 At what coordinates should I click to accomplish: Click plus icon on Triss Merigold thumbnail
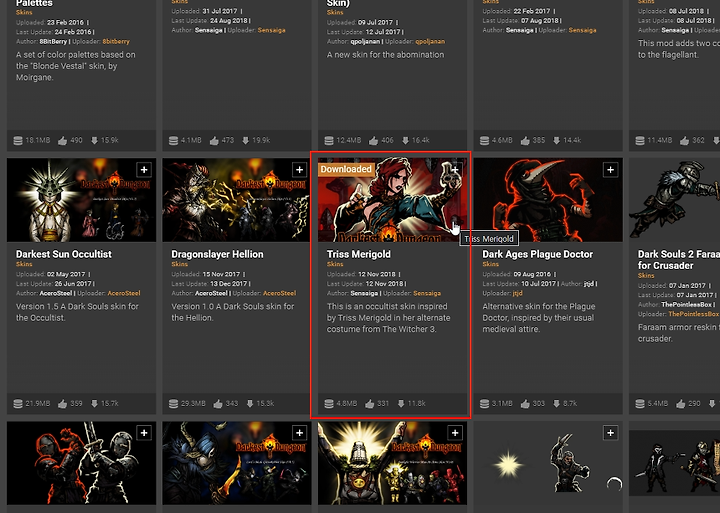[x=455, y=170]
